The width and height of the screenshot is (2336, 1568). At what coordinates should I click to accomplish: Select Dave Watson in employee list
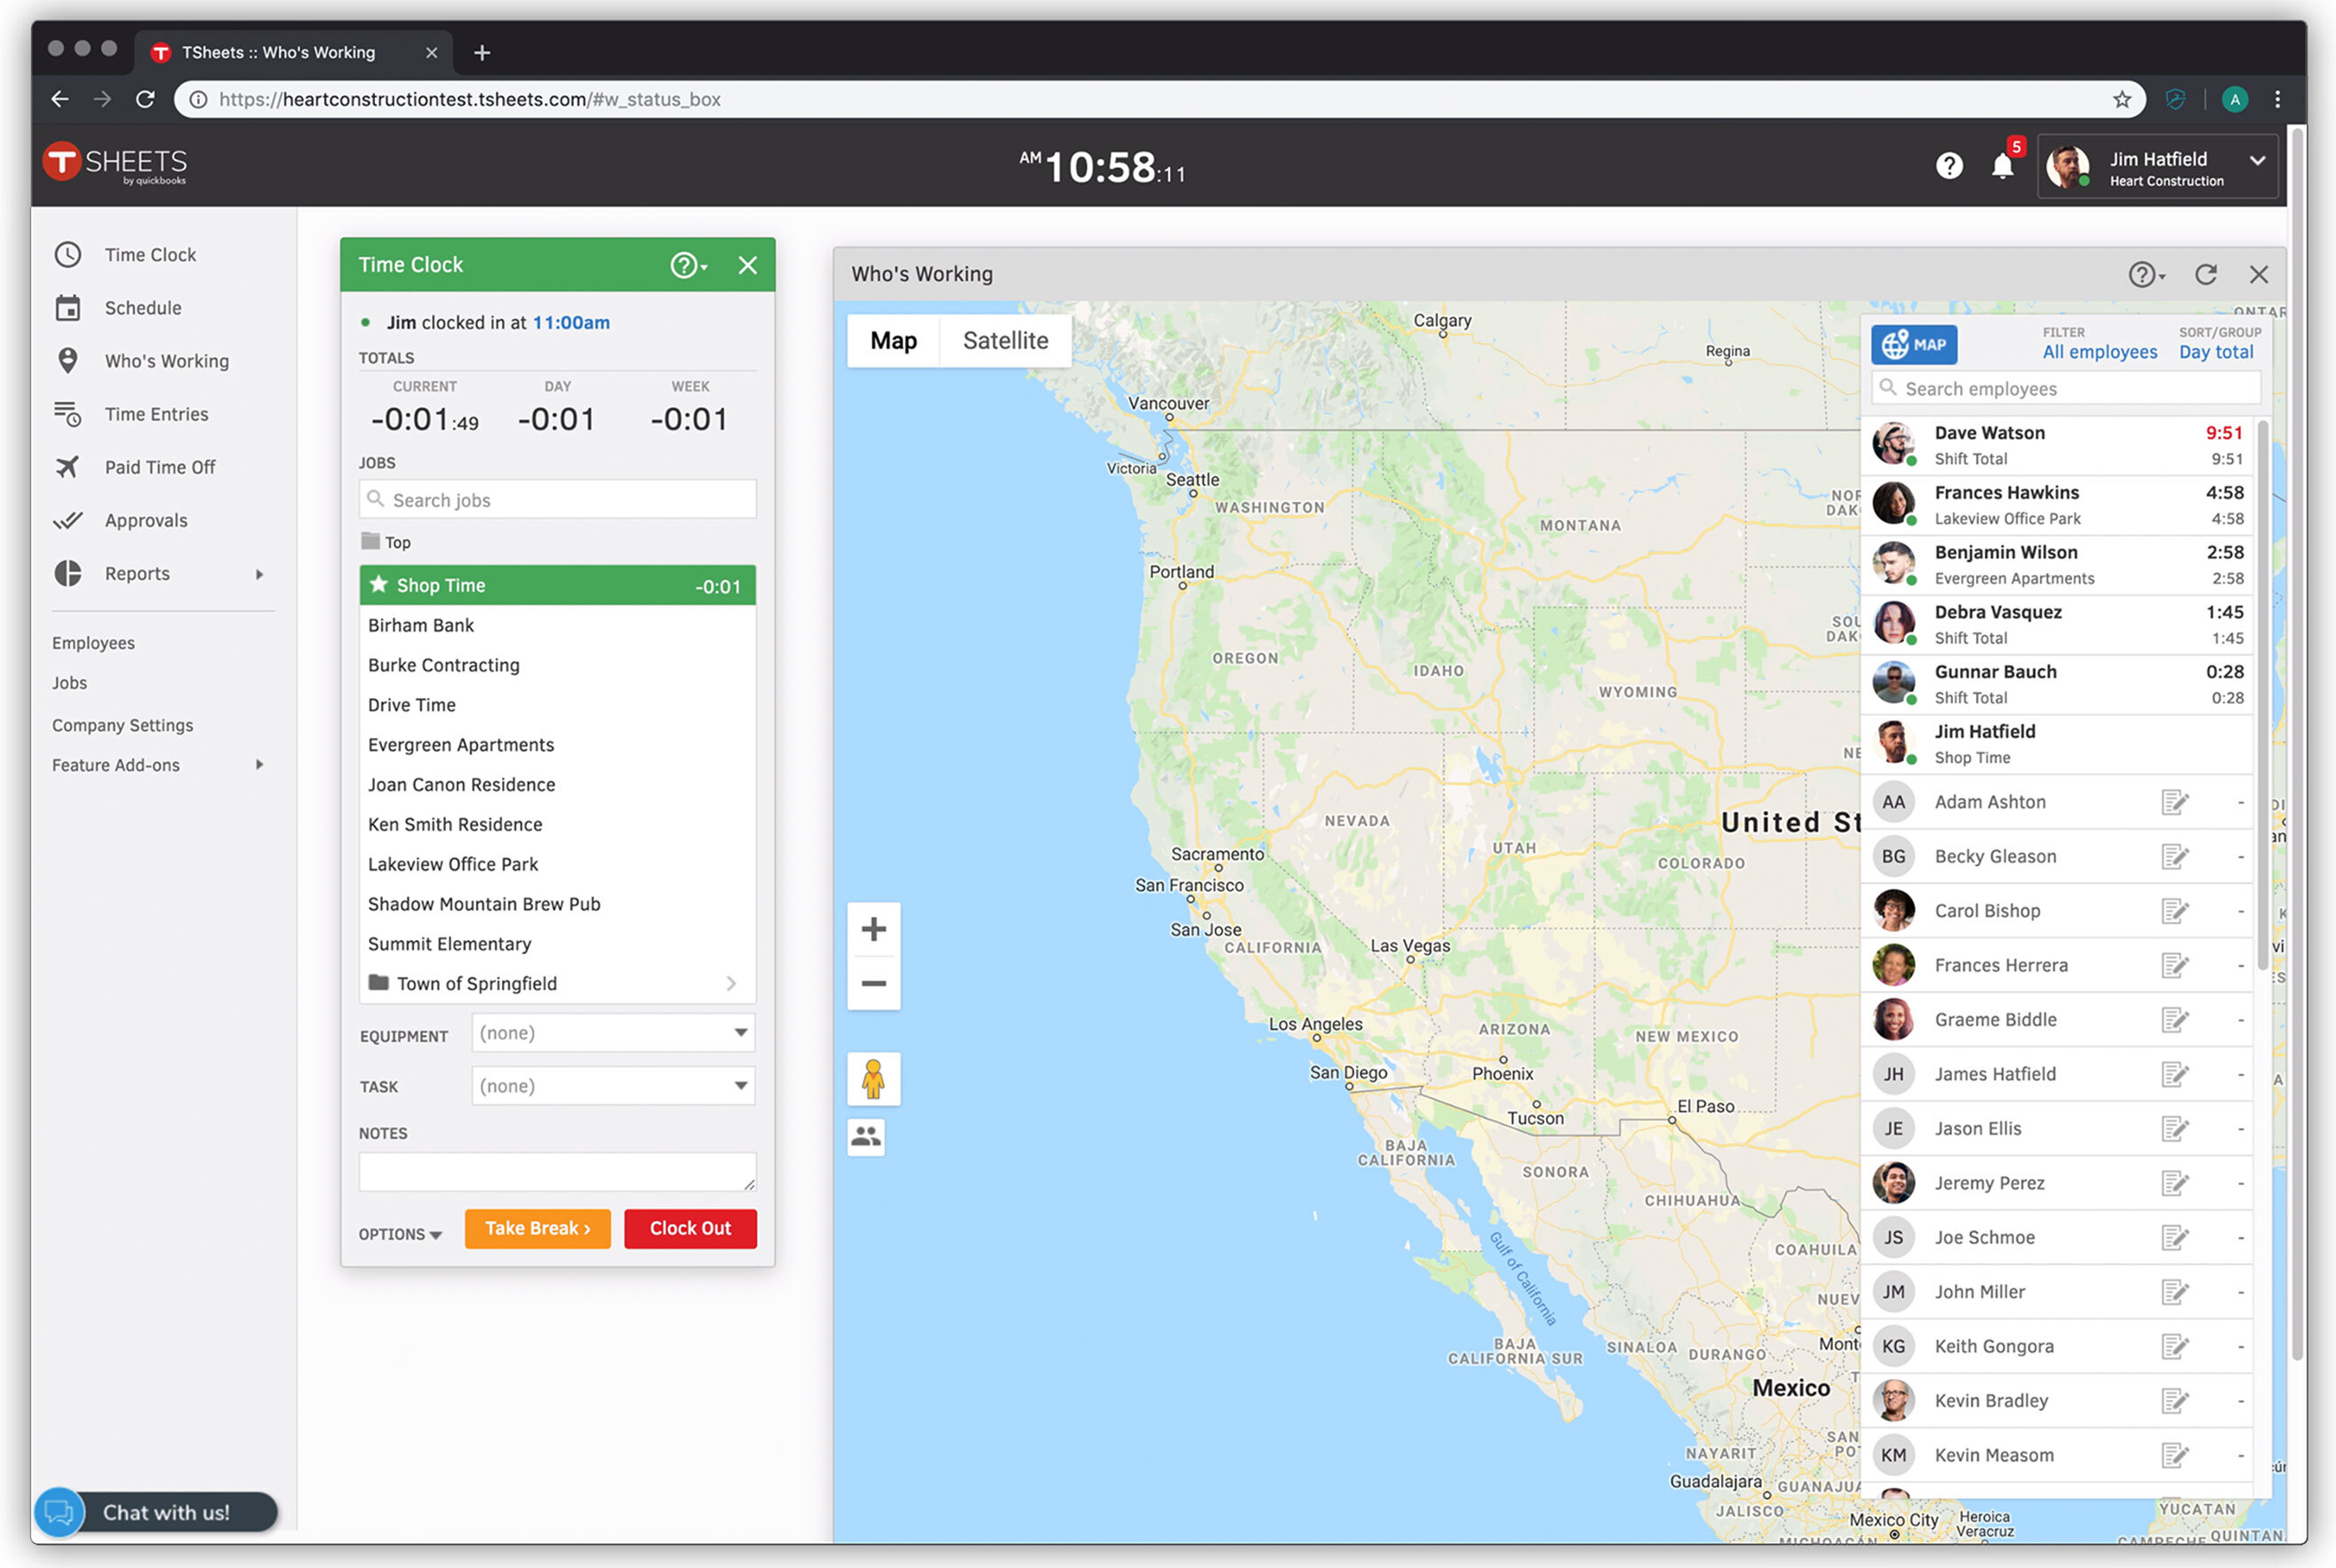[2058, 445]
